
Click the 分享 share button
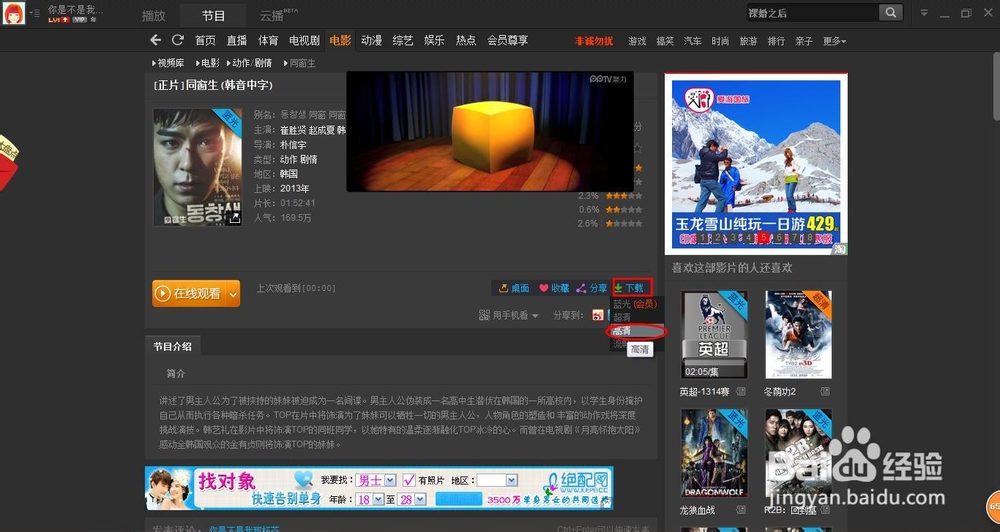point(591,288)
